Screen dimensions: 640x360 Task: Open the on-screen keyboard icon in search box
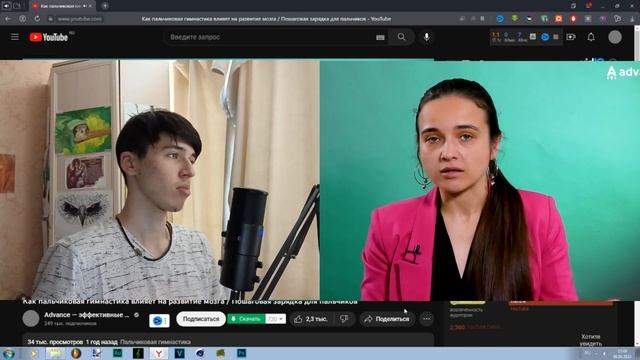(380, 37)
